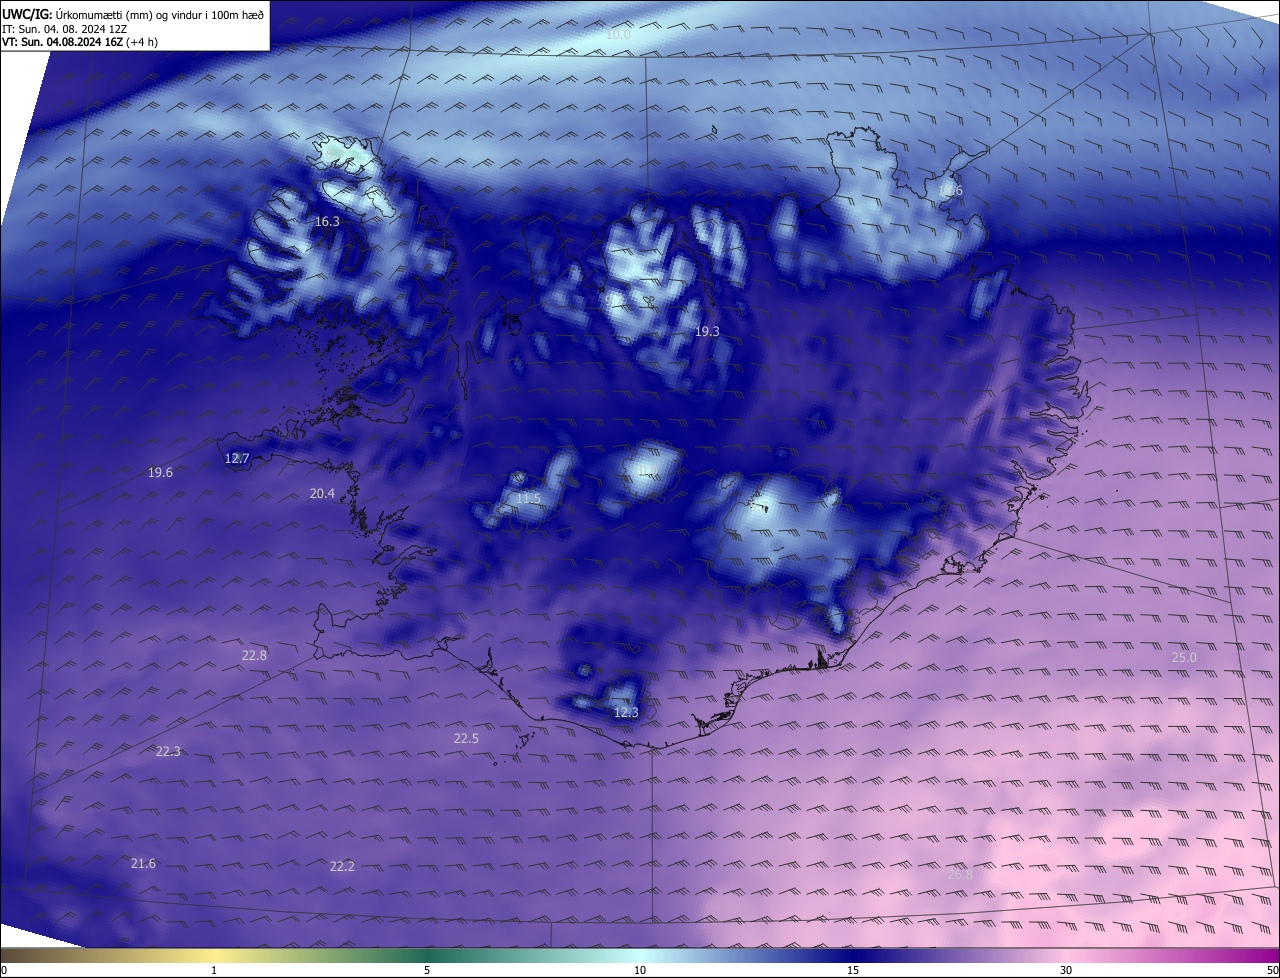The width and height of the screenshot is (1280, 978).
Task: Click the 11.5 value label on the map
Action: pos(528,498)
